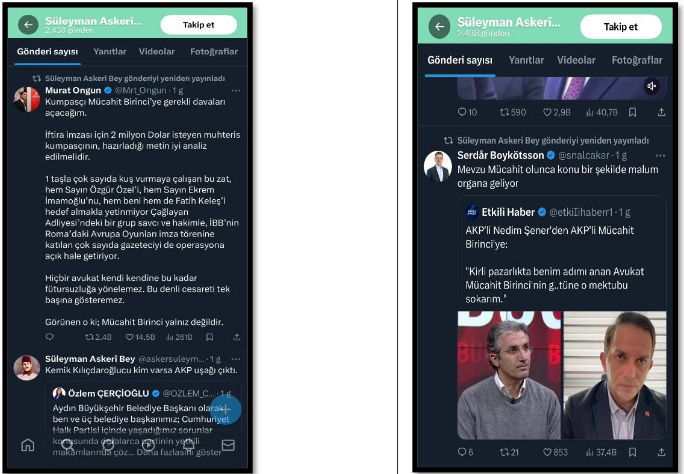Share the Serdâr Boykötsson post
This screenshot has height=474, width=684.
click(661, 452)
